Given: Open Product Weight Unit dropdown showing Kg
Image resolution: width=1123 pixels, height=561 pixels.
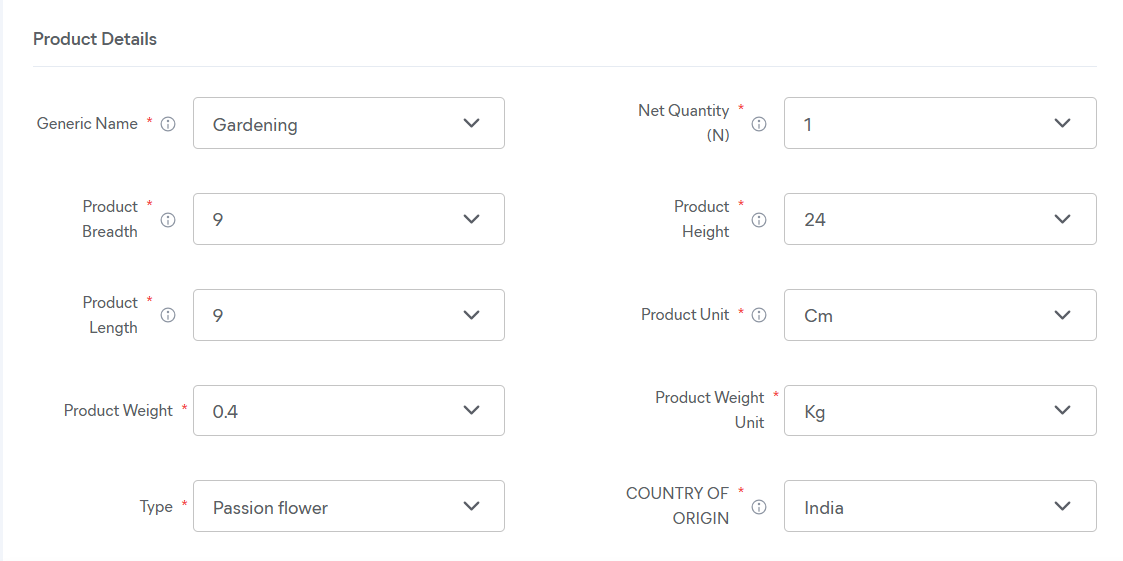Looking at the screenshot, I should (x=940, y=411).
